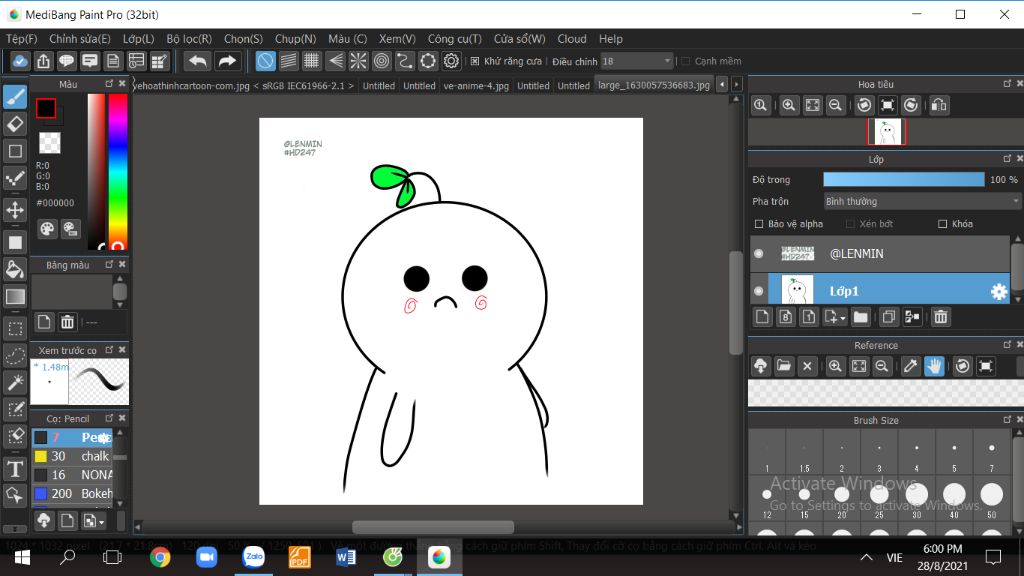Image resolution: width=1024 pixels, height=576 pixels.
Task: Delete the selected layer with trash icon
Action: (940, 317)
